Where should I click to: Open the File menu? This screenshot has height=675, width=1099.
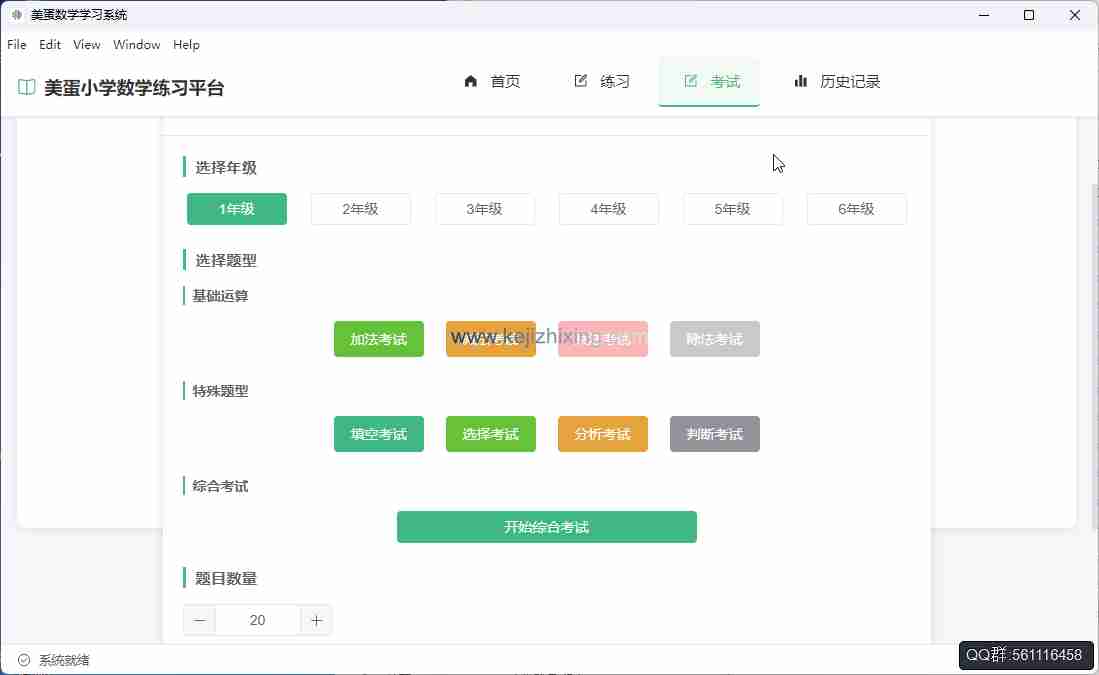(17, 45)
